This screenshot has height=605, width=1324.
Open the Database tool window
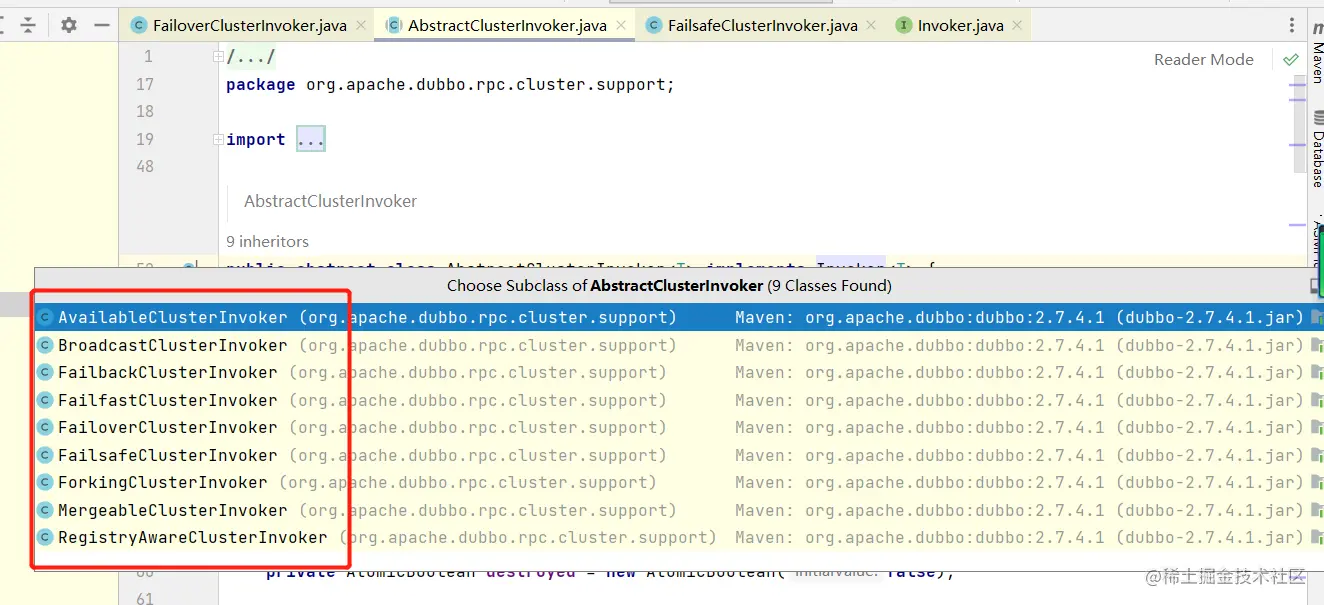tap(1317, 148)
